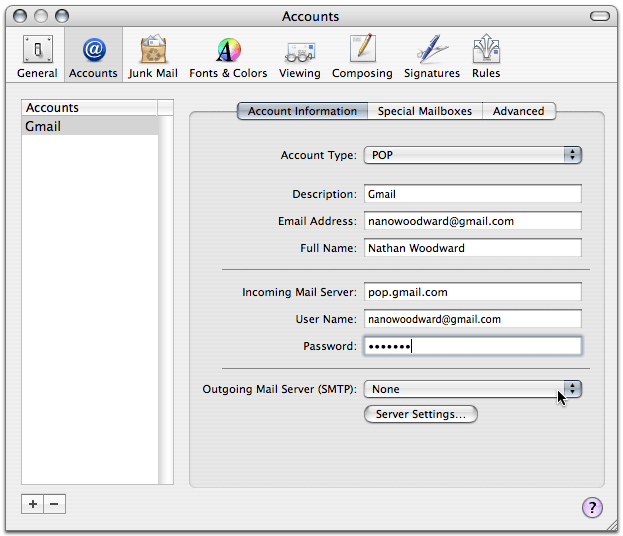
Task: Select the Account Information tab
Action: (x=302, y=111)
